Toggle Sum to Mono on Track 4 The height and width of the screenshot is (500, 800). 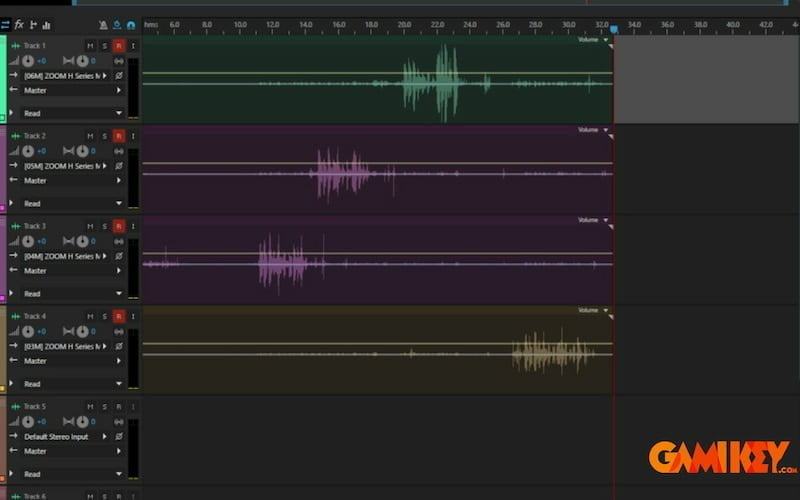[119, 332]
